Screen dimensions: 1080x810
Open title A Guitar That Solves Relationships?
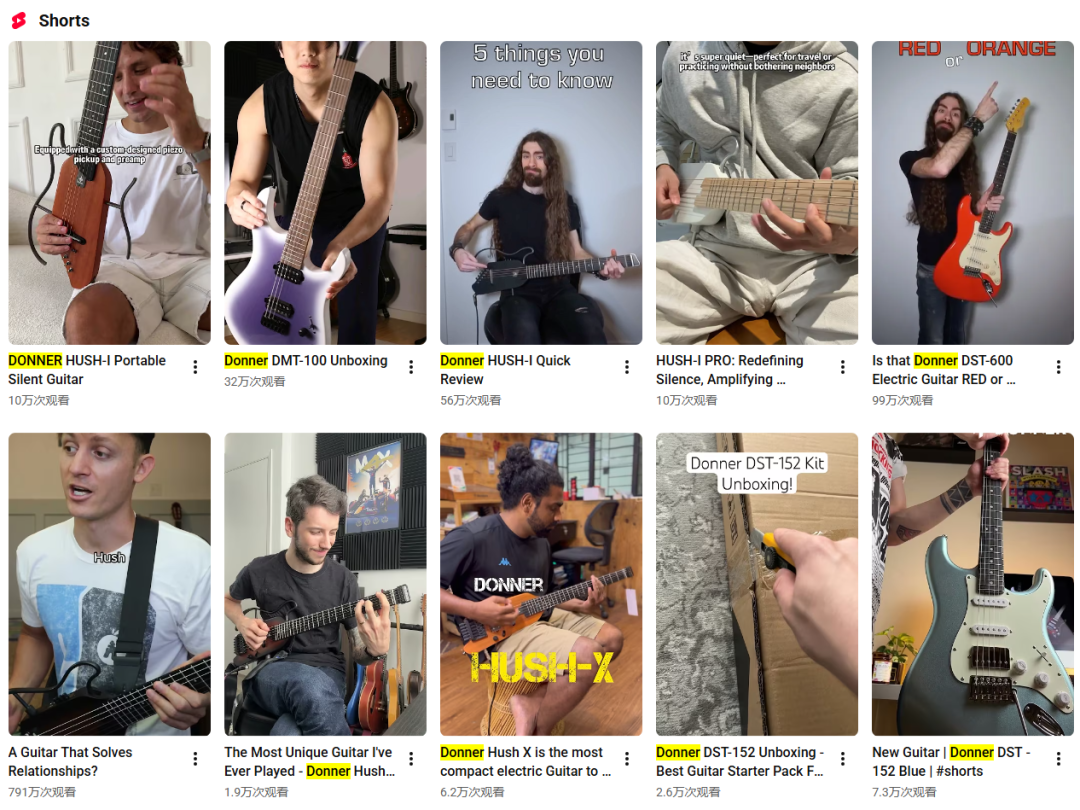pos(70,762)
